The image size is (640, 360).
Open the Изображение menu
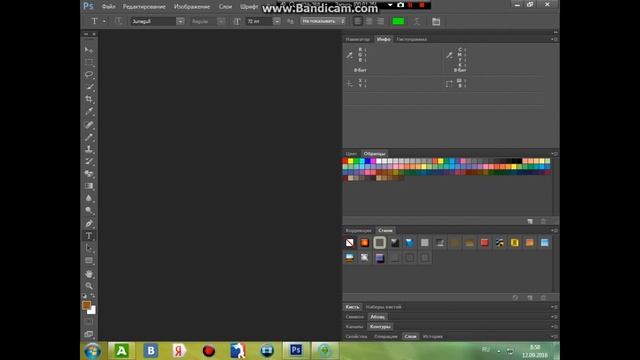[192, 7]
